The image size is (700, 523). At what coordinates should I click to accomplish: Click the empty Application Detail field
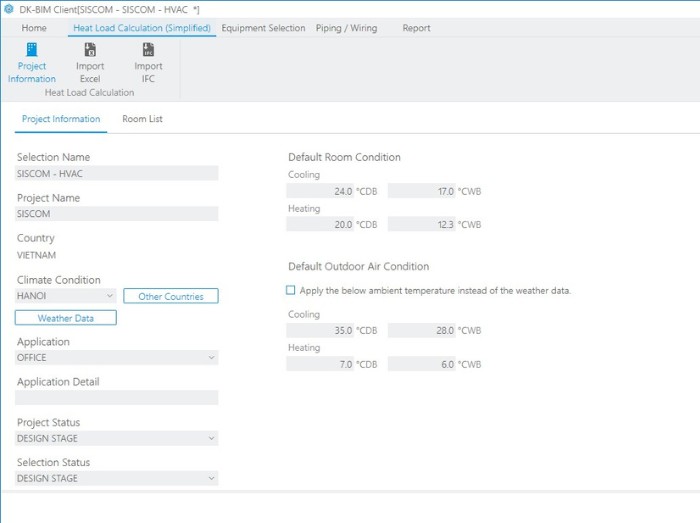point(117,398)
